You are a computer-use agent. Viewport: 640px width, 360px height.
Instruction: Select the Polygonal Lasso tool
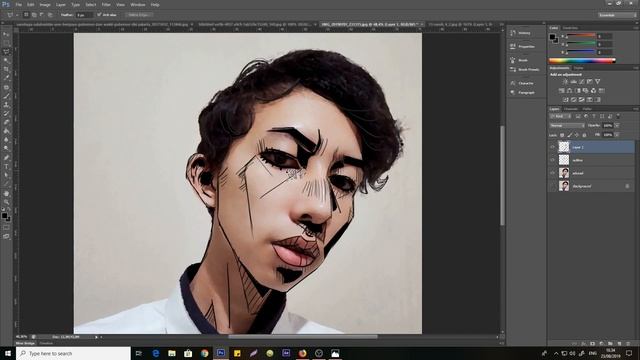6,52
